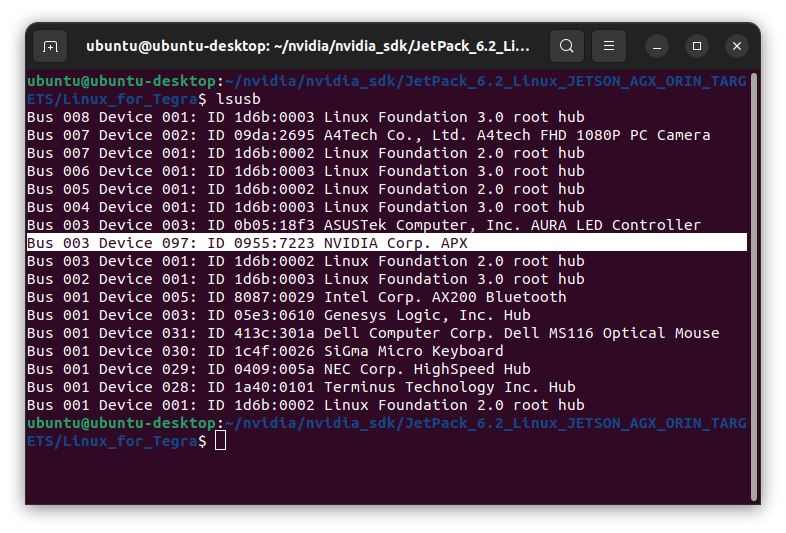Click the Bus 005 Device 001 line
The width and height of the screenshot is (786, 533).
306,190
